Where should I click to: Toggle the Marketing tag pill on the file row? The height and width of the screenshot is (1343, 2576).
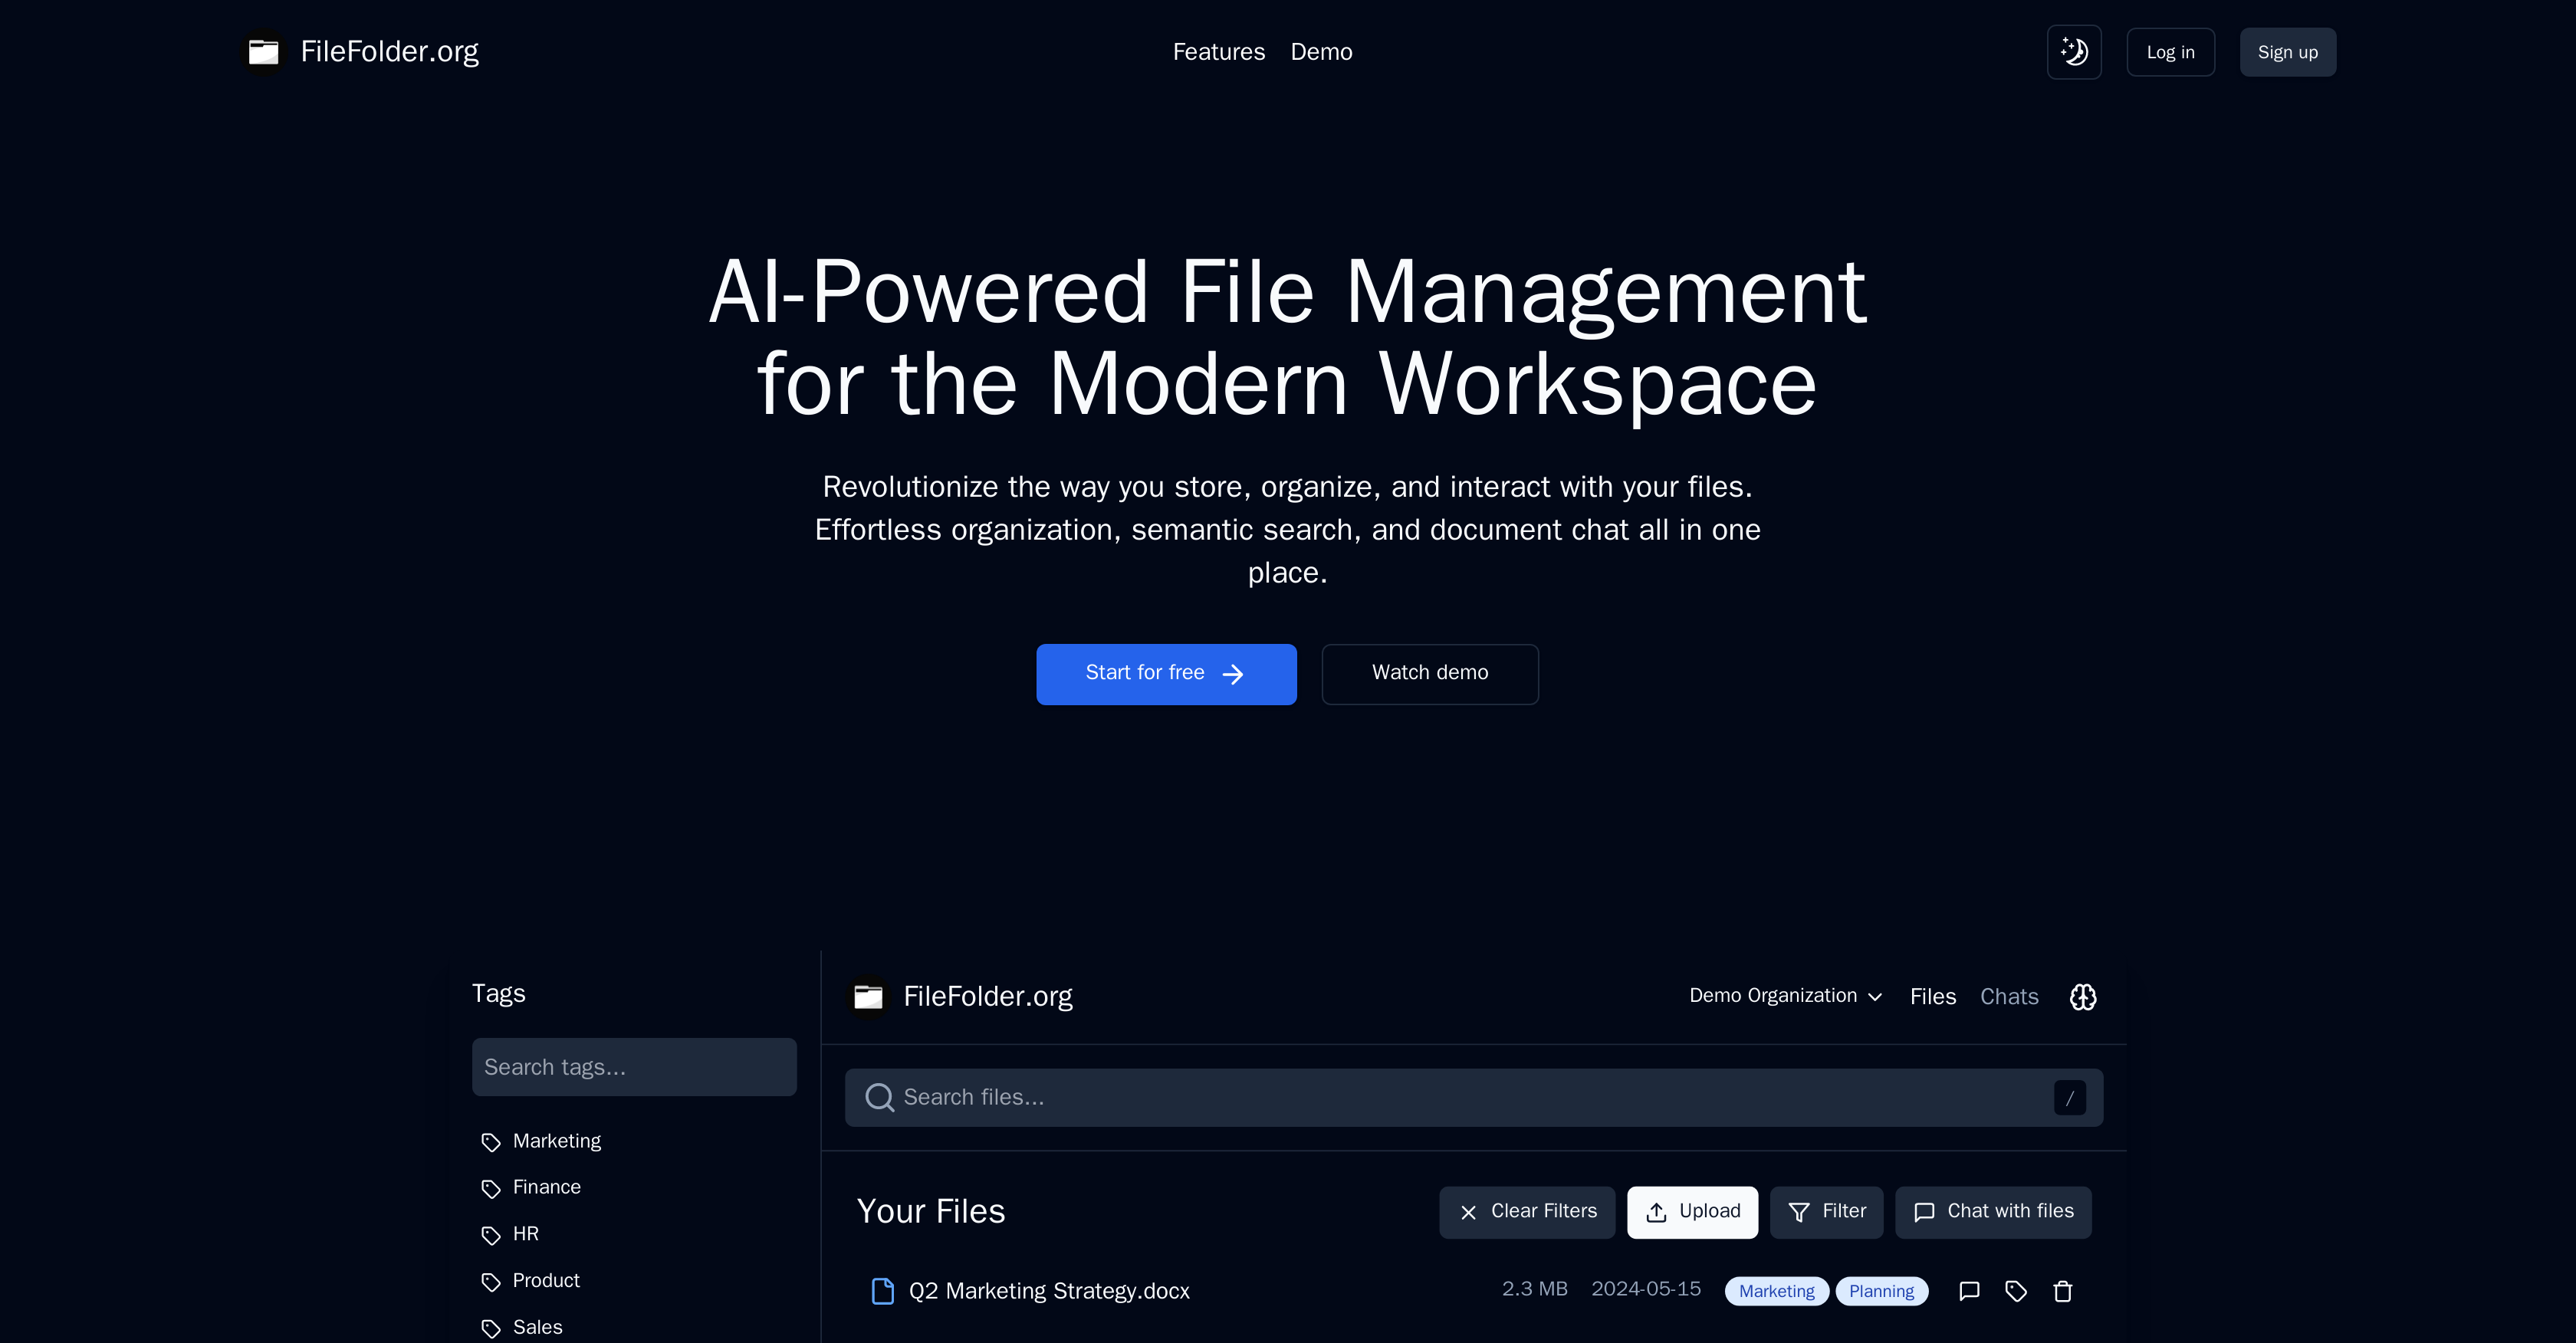1776,1291
